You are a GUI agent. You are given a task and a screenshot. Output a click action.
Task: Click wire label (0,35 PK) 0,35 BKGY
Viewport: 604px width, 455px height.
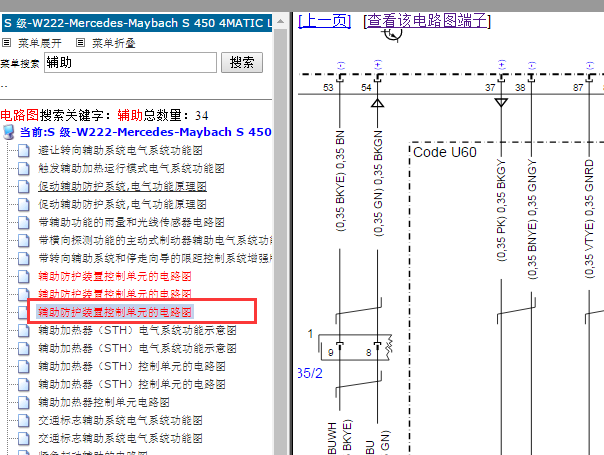pyautogui.click(x=501, y=210)
